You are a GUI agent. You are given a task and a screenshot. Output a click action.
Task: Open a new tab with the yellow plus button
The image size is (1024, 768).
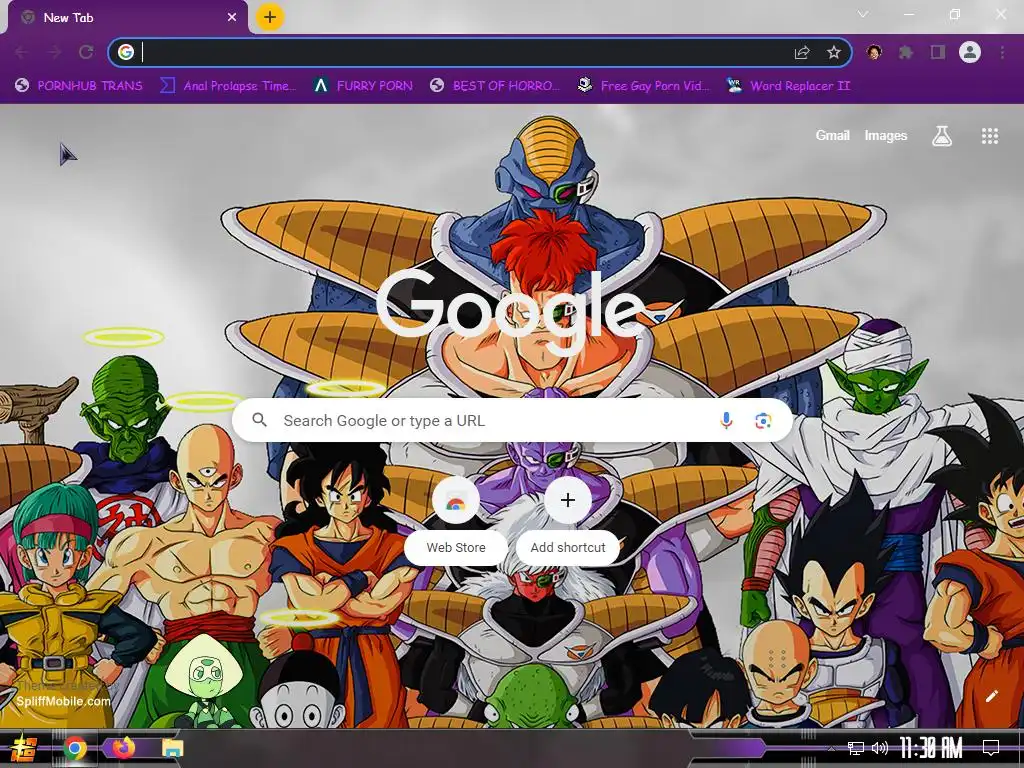[270, 18]
